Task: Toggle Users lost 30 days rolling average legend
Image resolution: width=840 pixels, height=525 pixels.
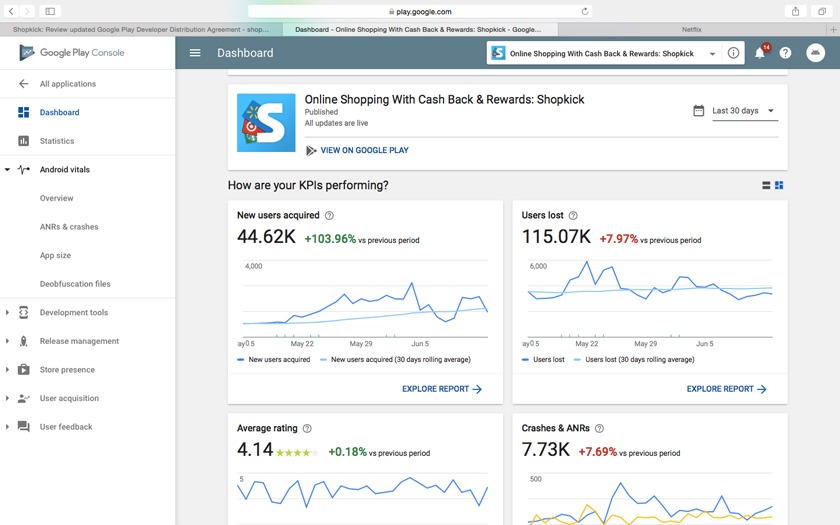Action: coord(634,359)
